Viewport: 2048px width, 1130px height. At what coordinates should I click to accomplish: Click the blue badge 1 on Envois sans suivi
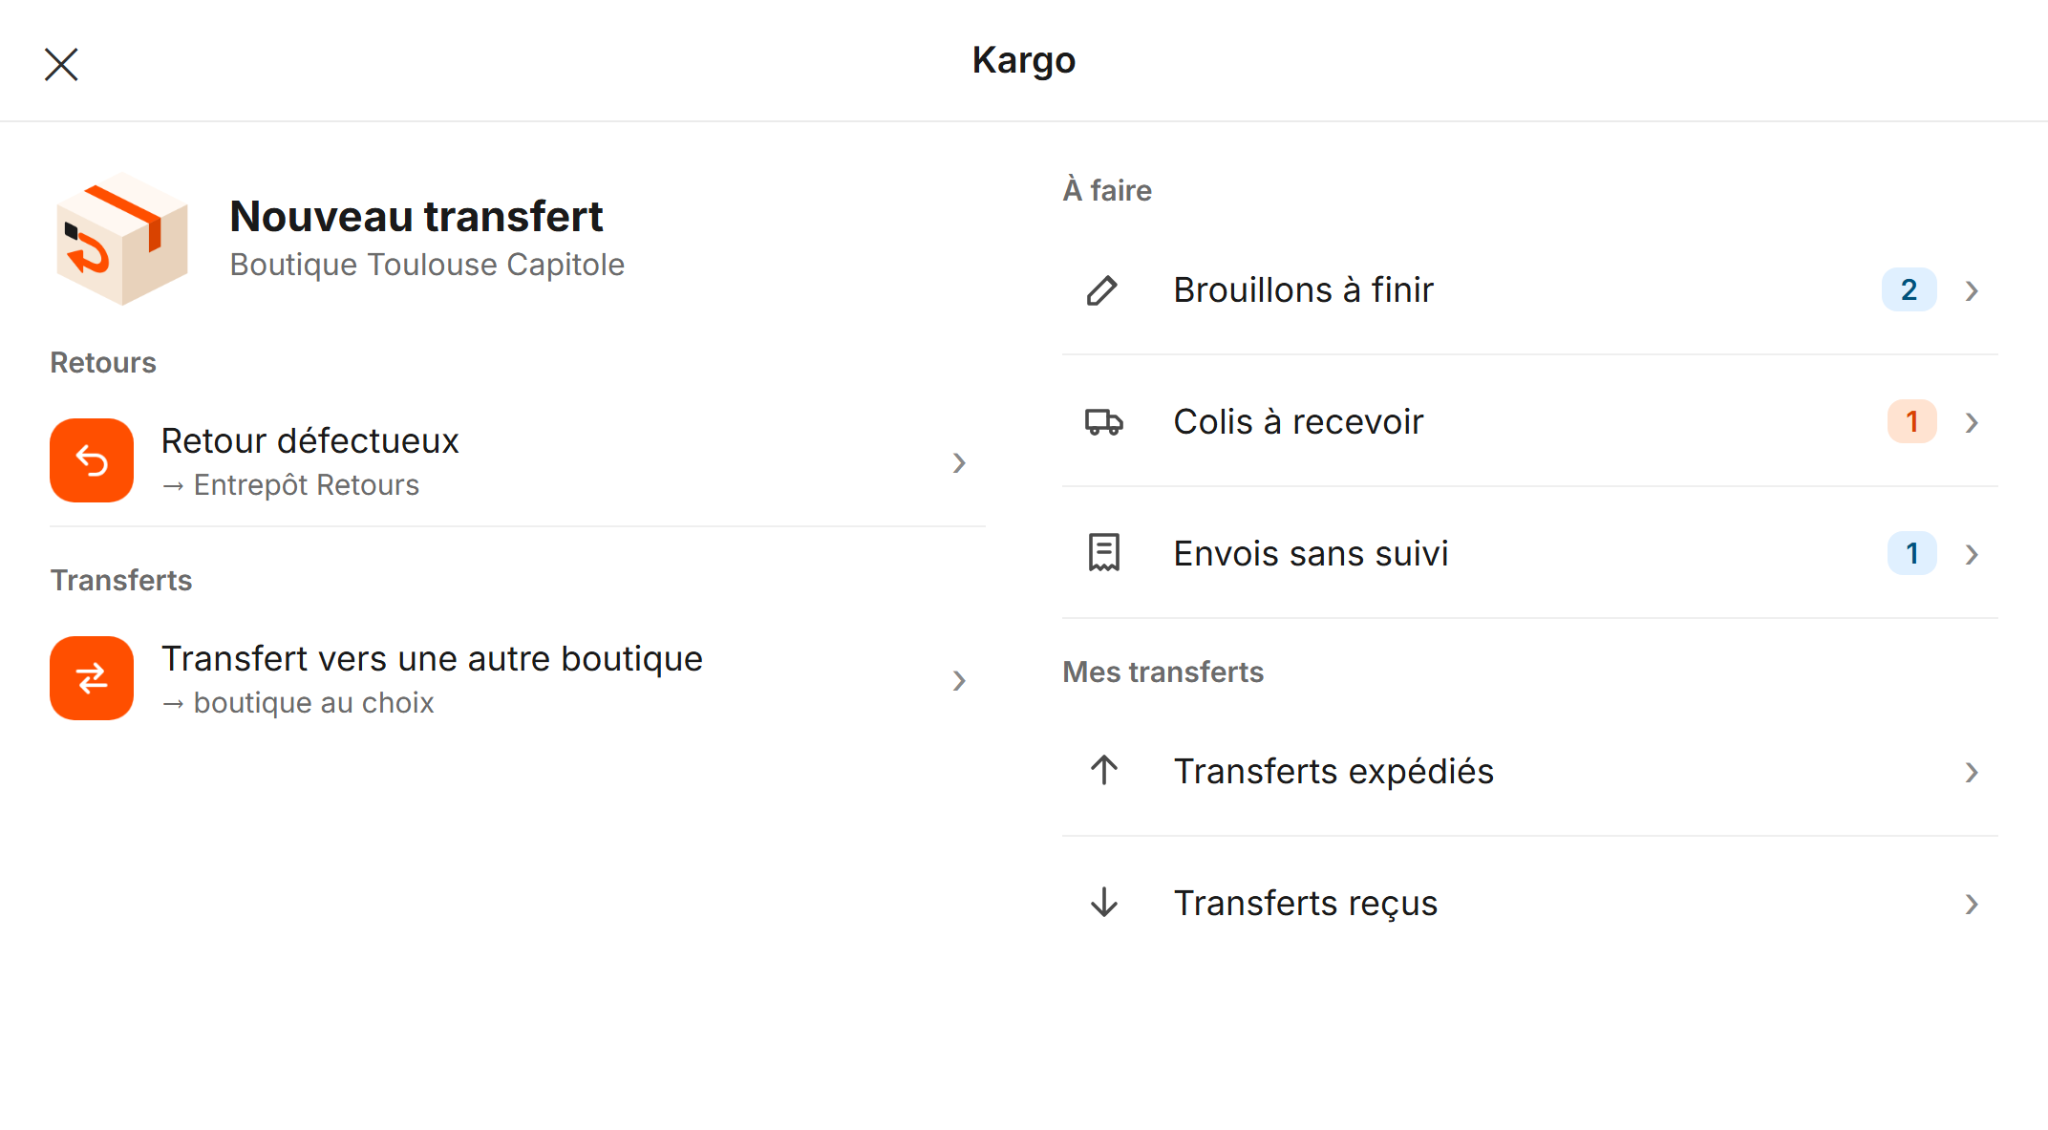pos(1912,554)
